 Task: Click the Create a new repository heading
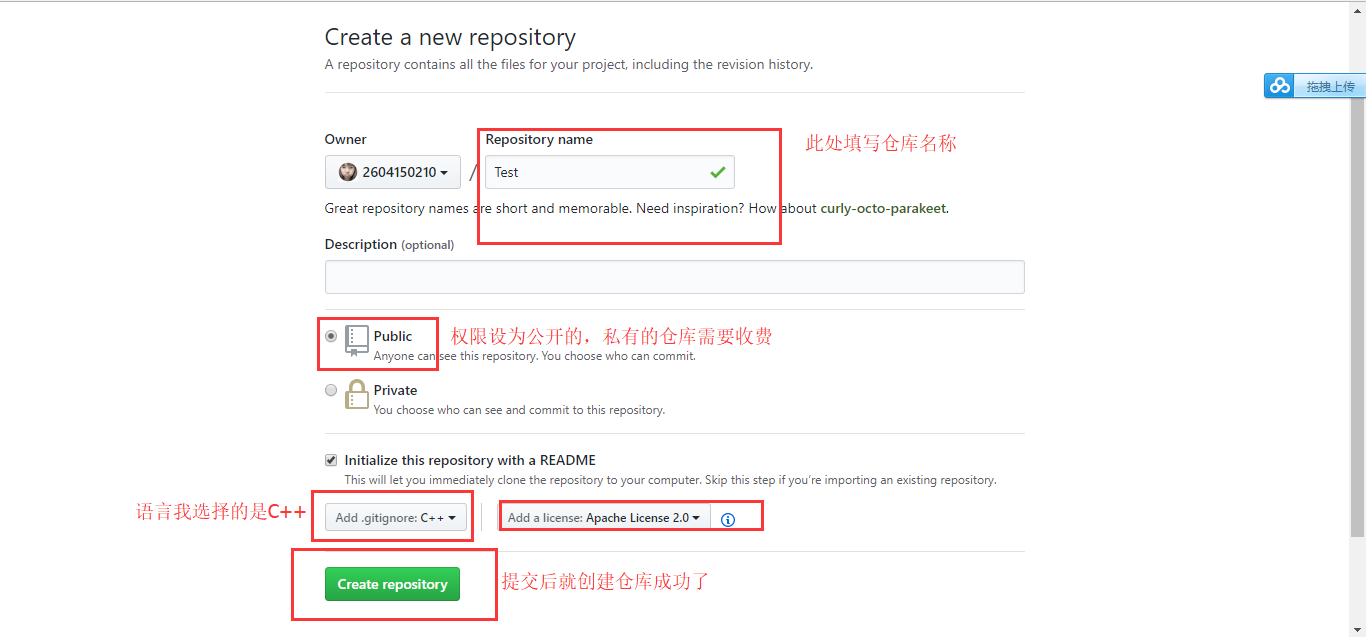(450, 38)
